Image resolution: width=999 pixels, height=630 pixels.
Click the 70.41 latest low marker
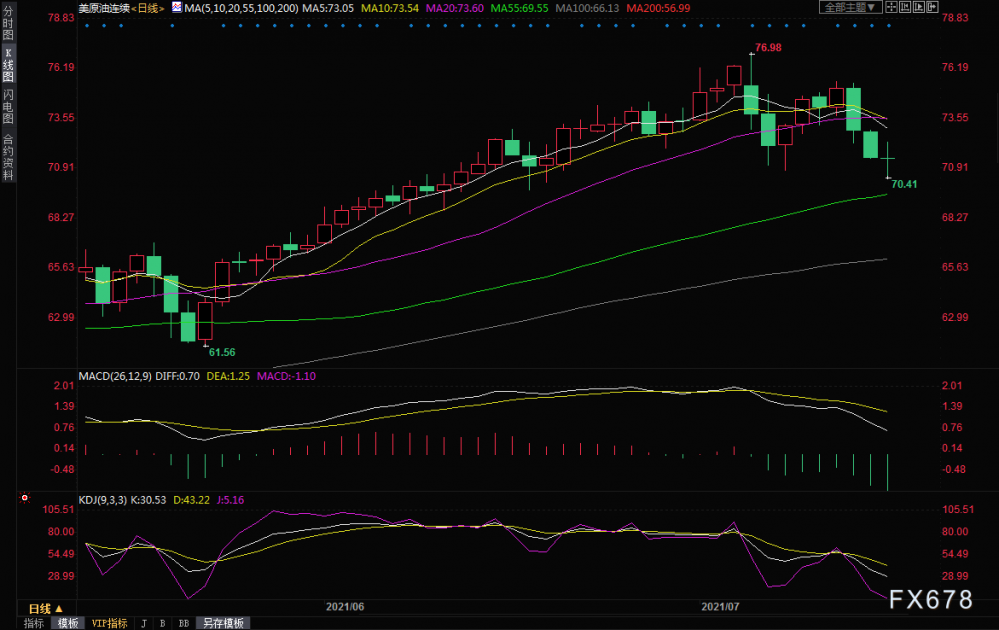click(x=904, y=184)
